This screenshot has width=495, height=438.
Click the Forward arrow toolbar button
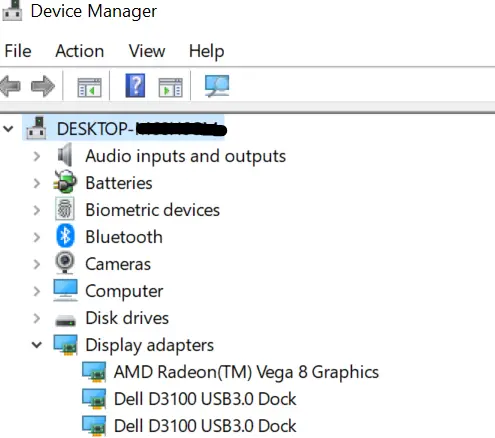[x=43, y=86]
